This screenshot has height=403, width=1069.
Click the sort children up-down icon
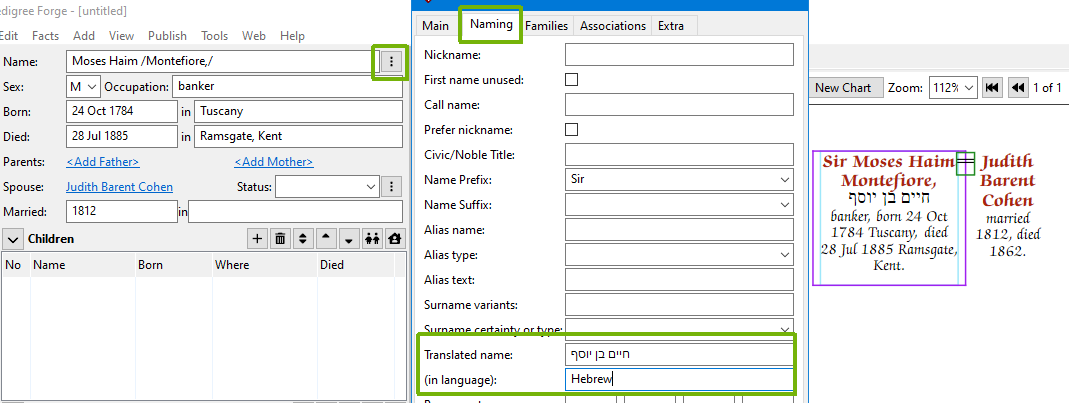303,239
